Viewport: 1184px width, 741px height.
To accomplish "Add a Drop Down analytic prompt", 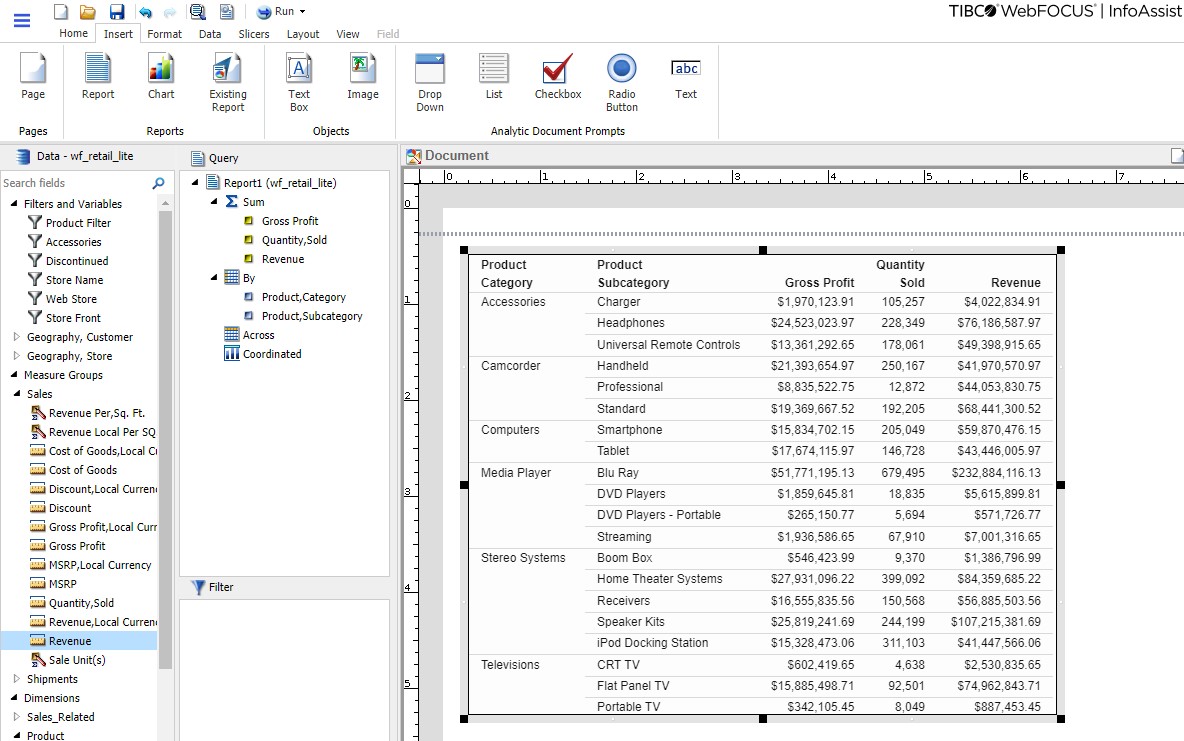I will point(429,75).
